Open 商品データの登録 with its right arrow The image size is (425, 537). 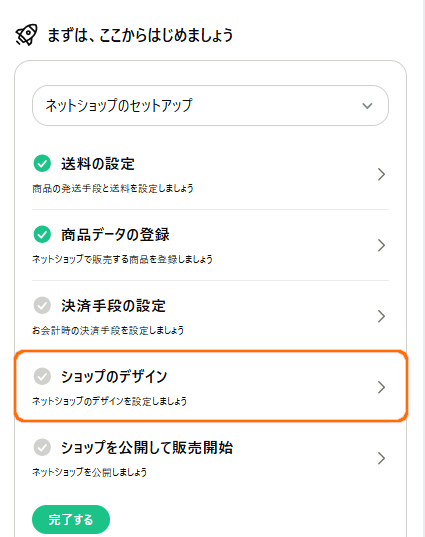pyautogui.click(x=381, y=245)
